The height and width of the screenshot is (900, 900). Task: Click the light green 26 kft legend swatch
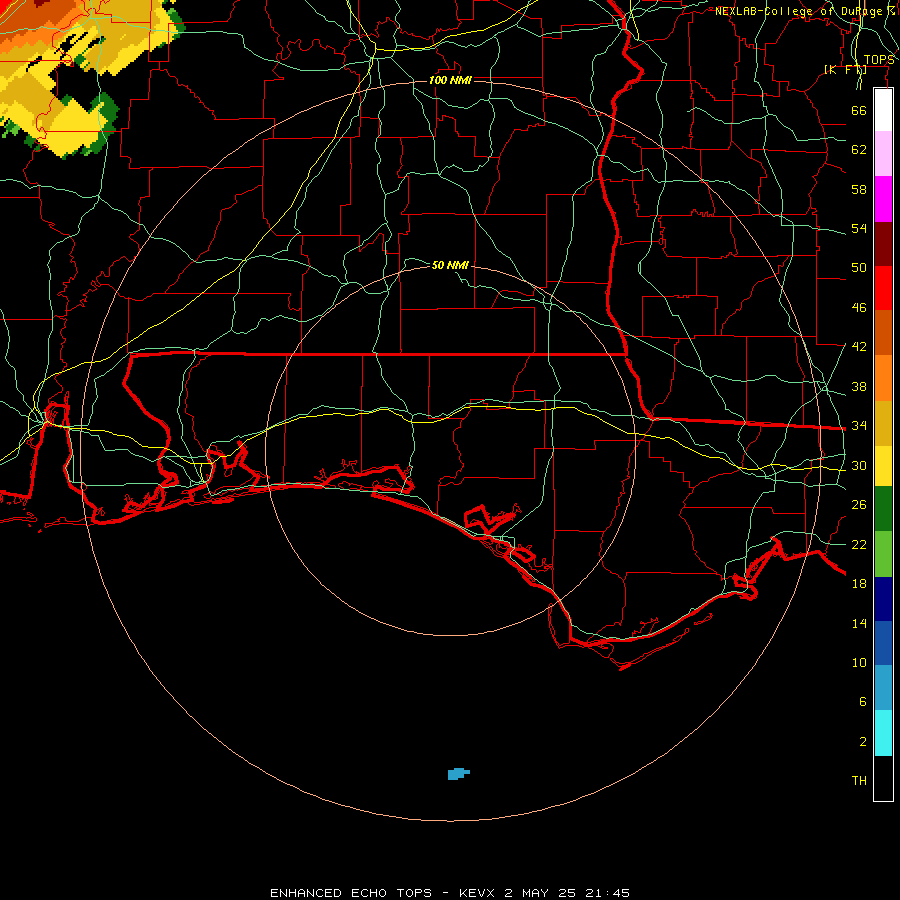pyautogui.click(x=883, y=554)
